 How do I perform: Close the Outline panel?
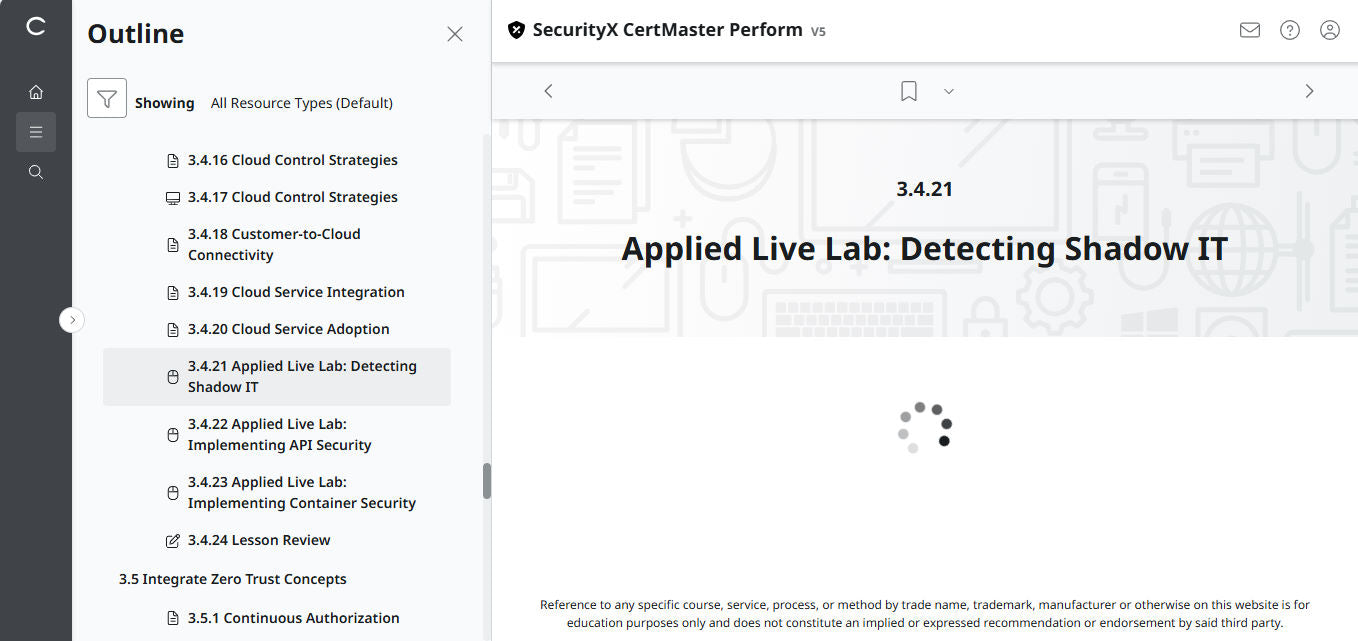[x=455, y=34]
